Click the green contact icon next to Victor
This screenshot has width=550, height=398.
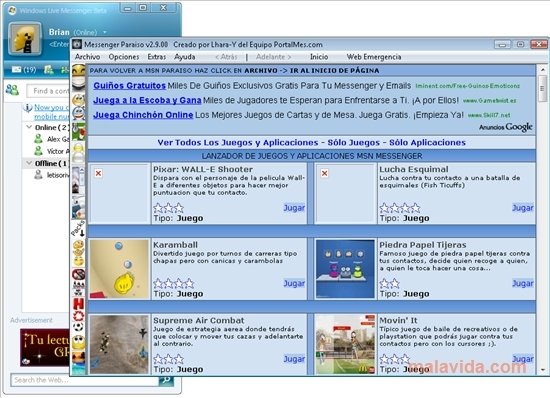point(38,151)
